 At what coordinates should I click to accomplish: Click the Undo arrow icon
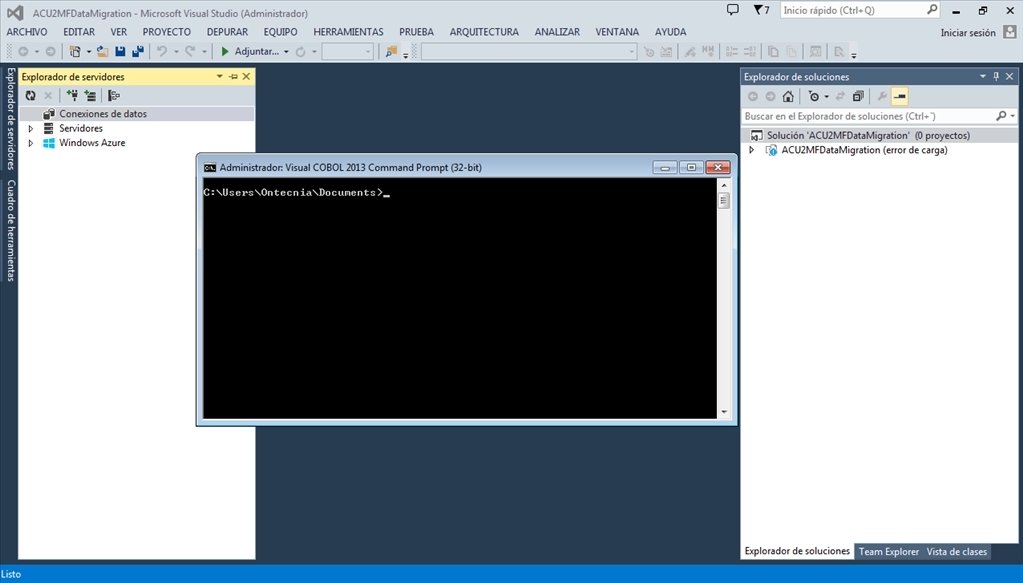click(x=162, y=52)
